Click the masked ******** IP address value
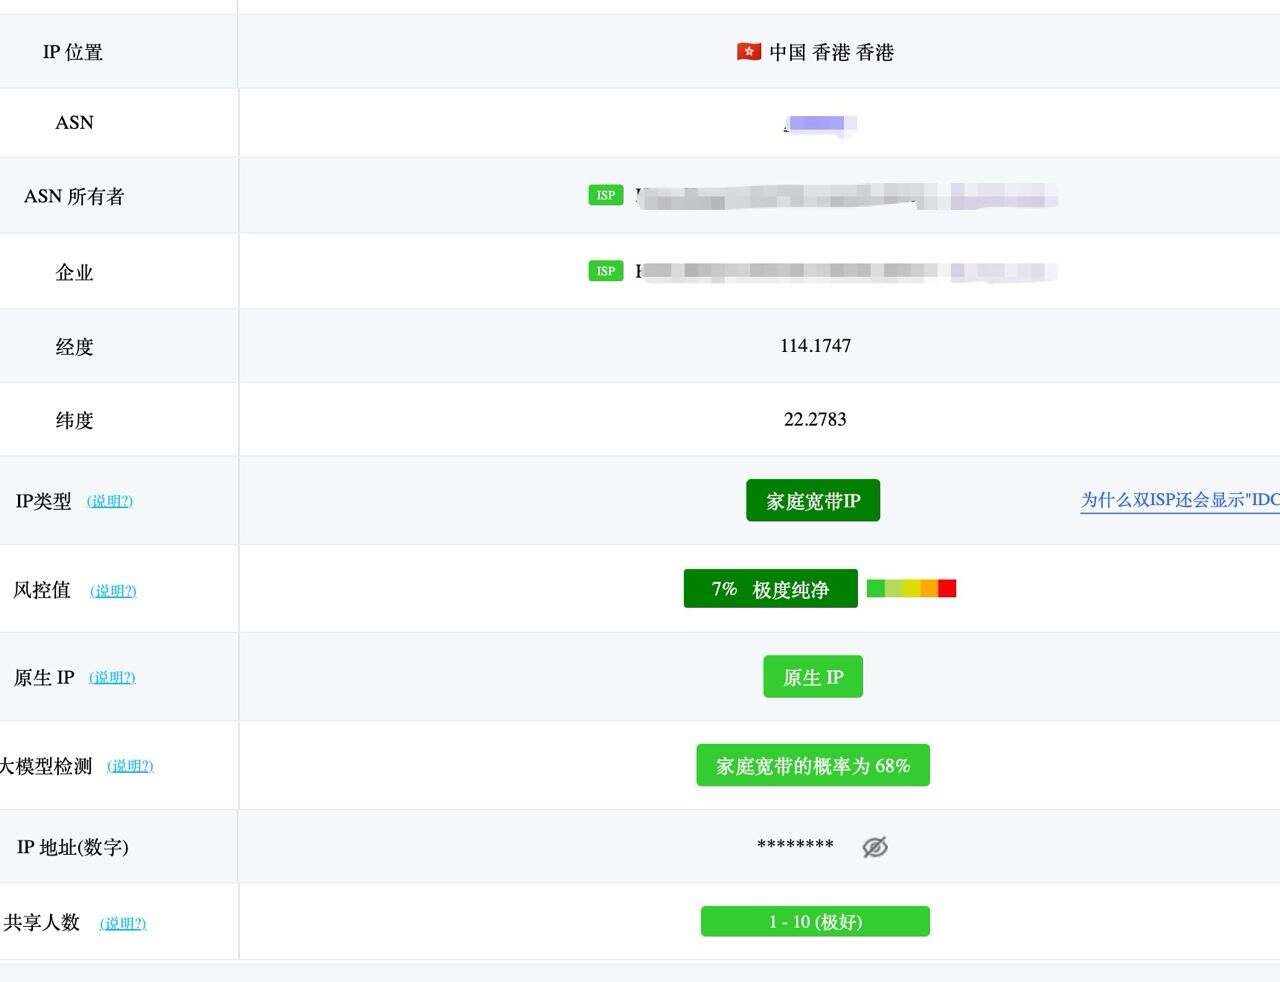This screenshot has height=982, width=1280. tap(795, 846)
